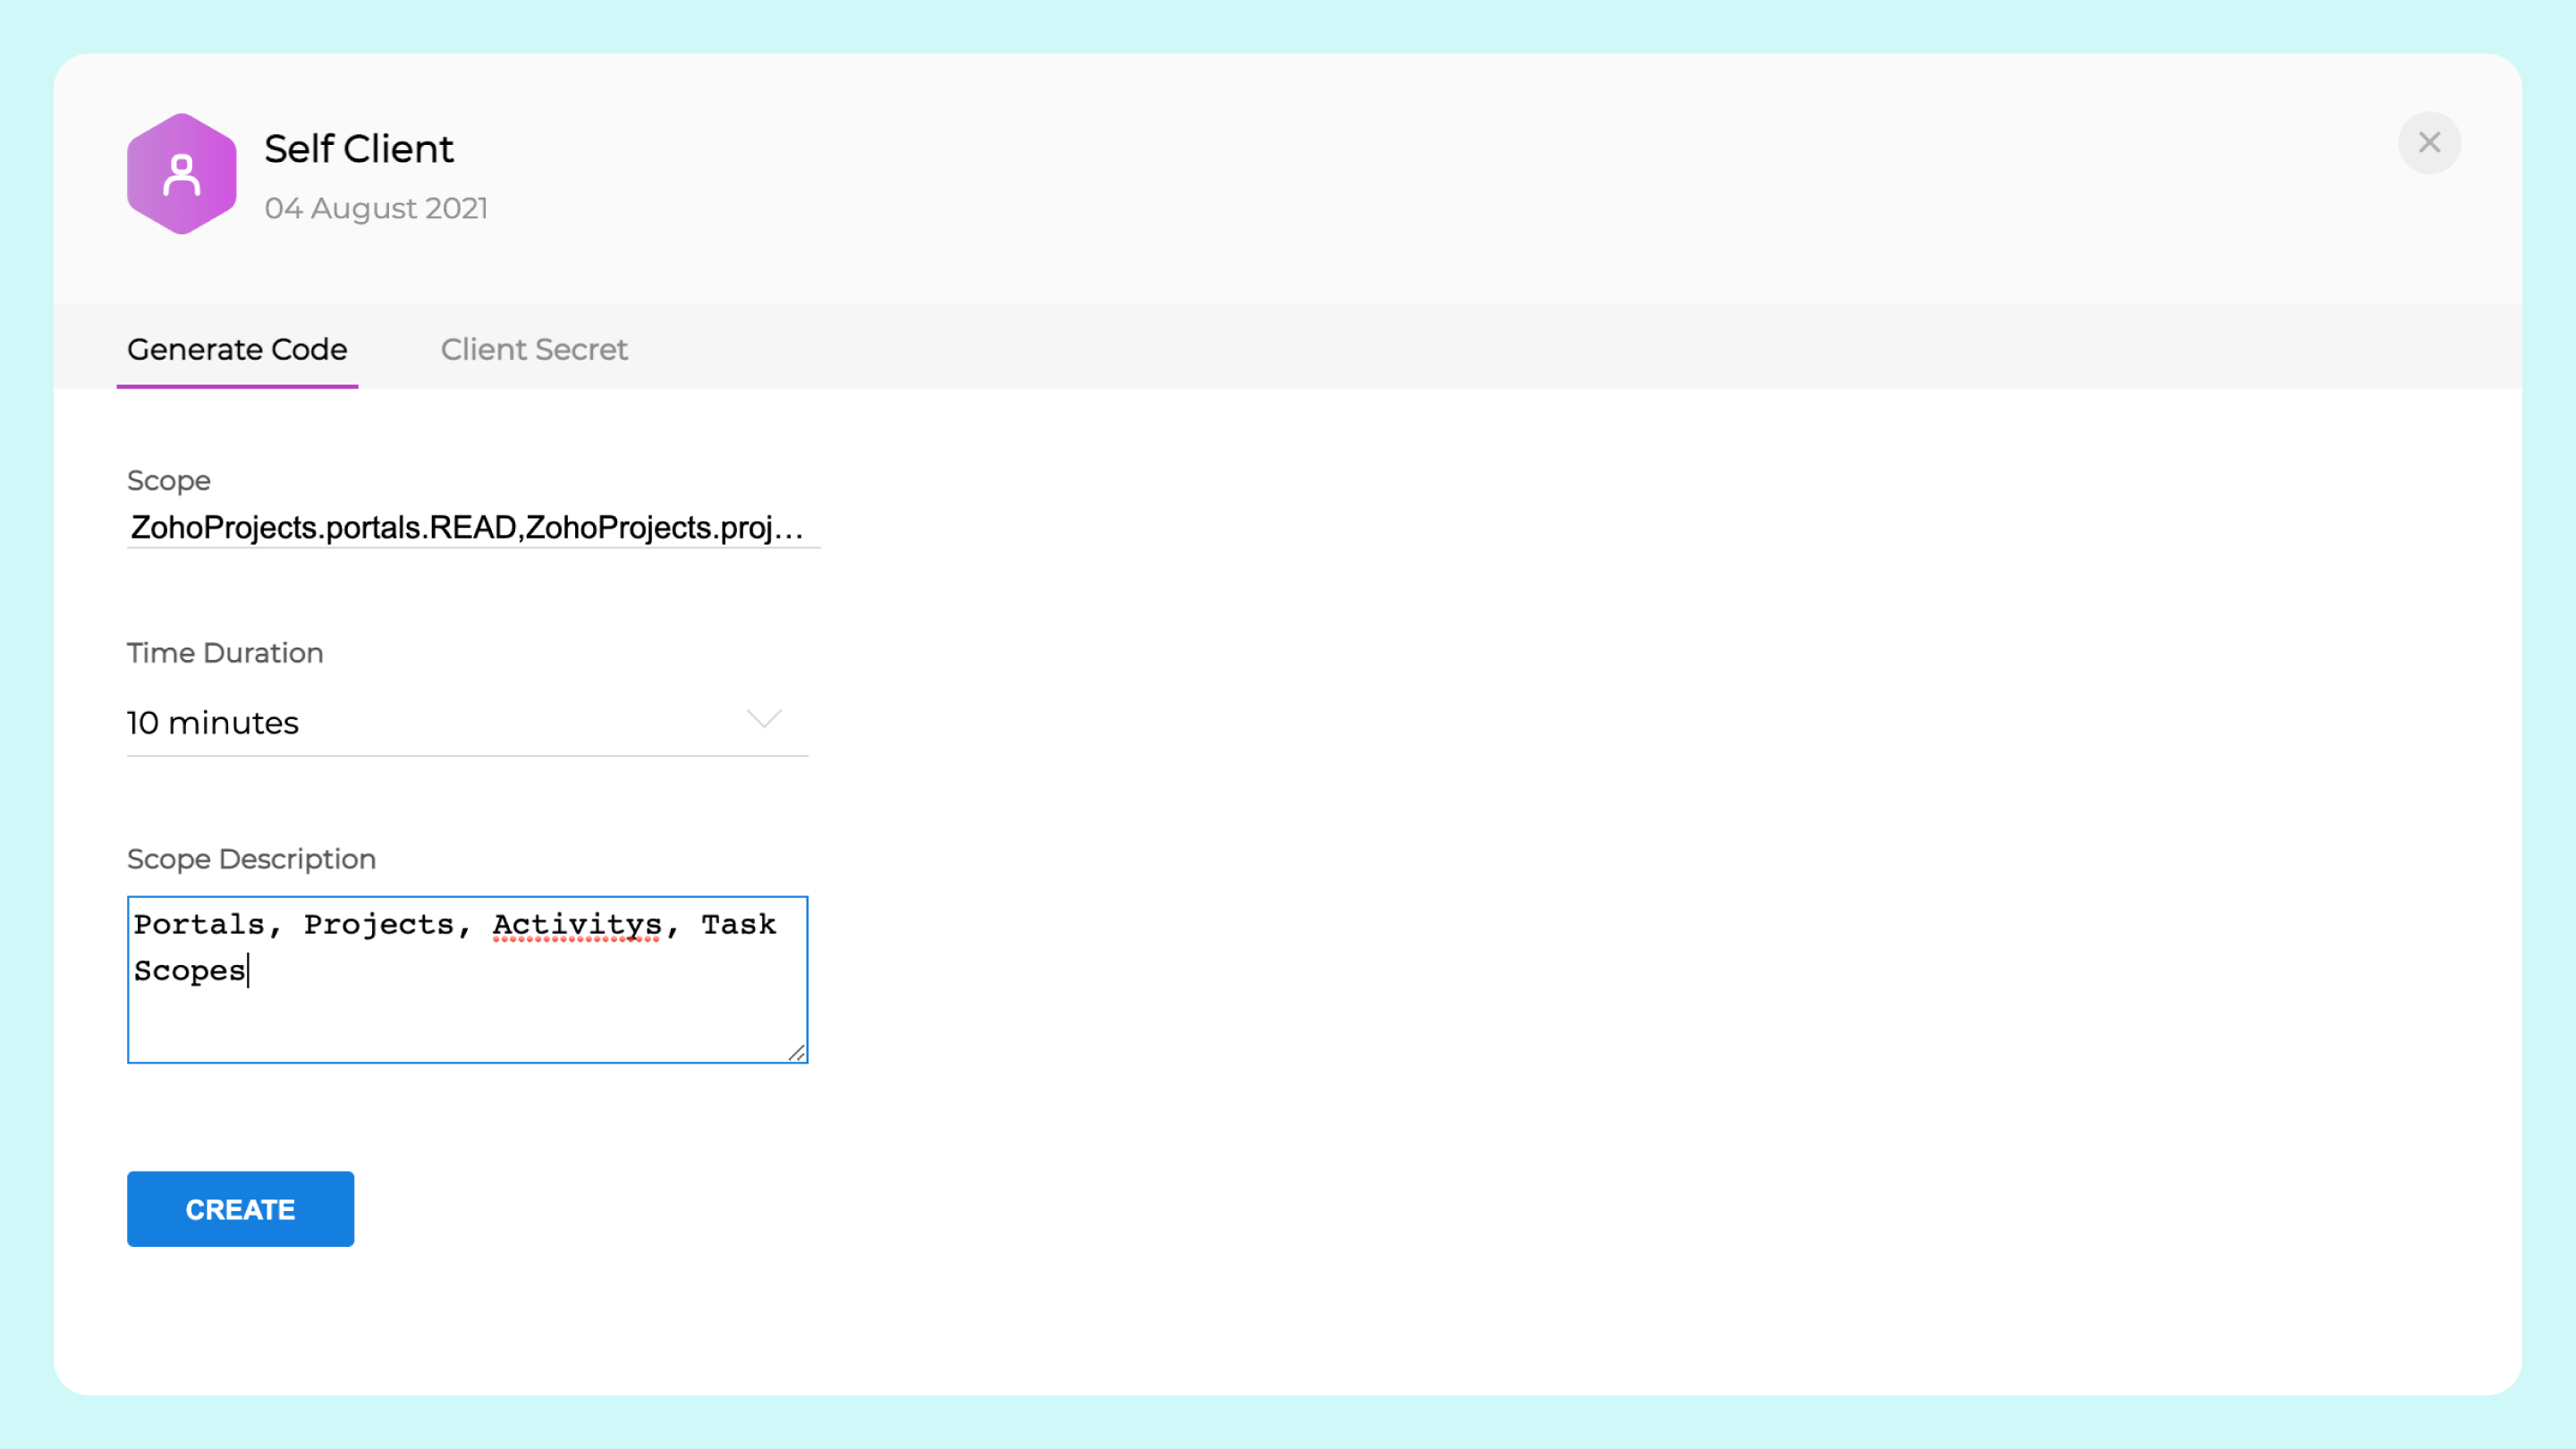Click the Scope input field
The width and height of the screenshot is (2576, 1449).
click(x=474, y=527)
